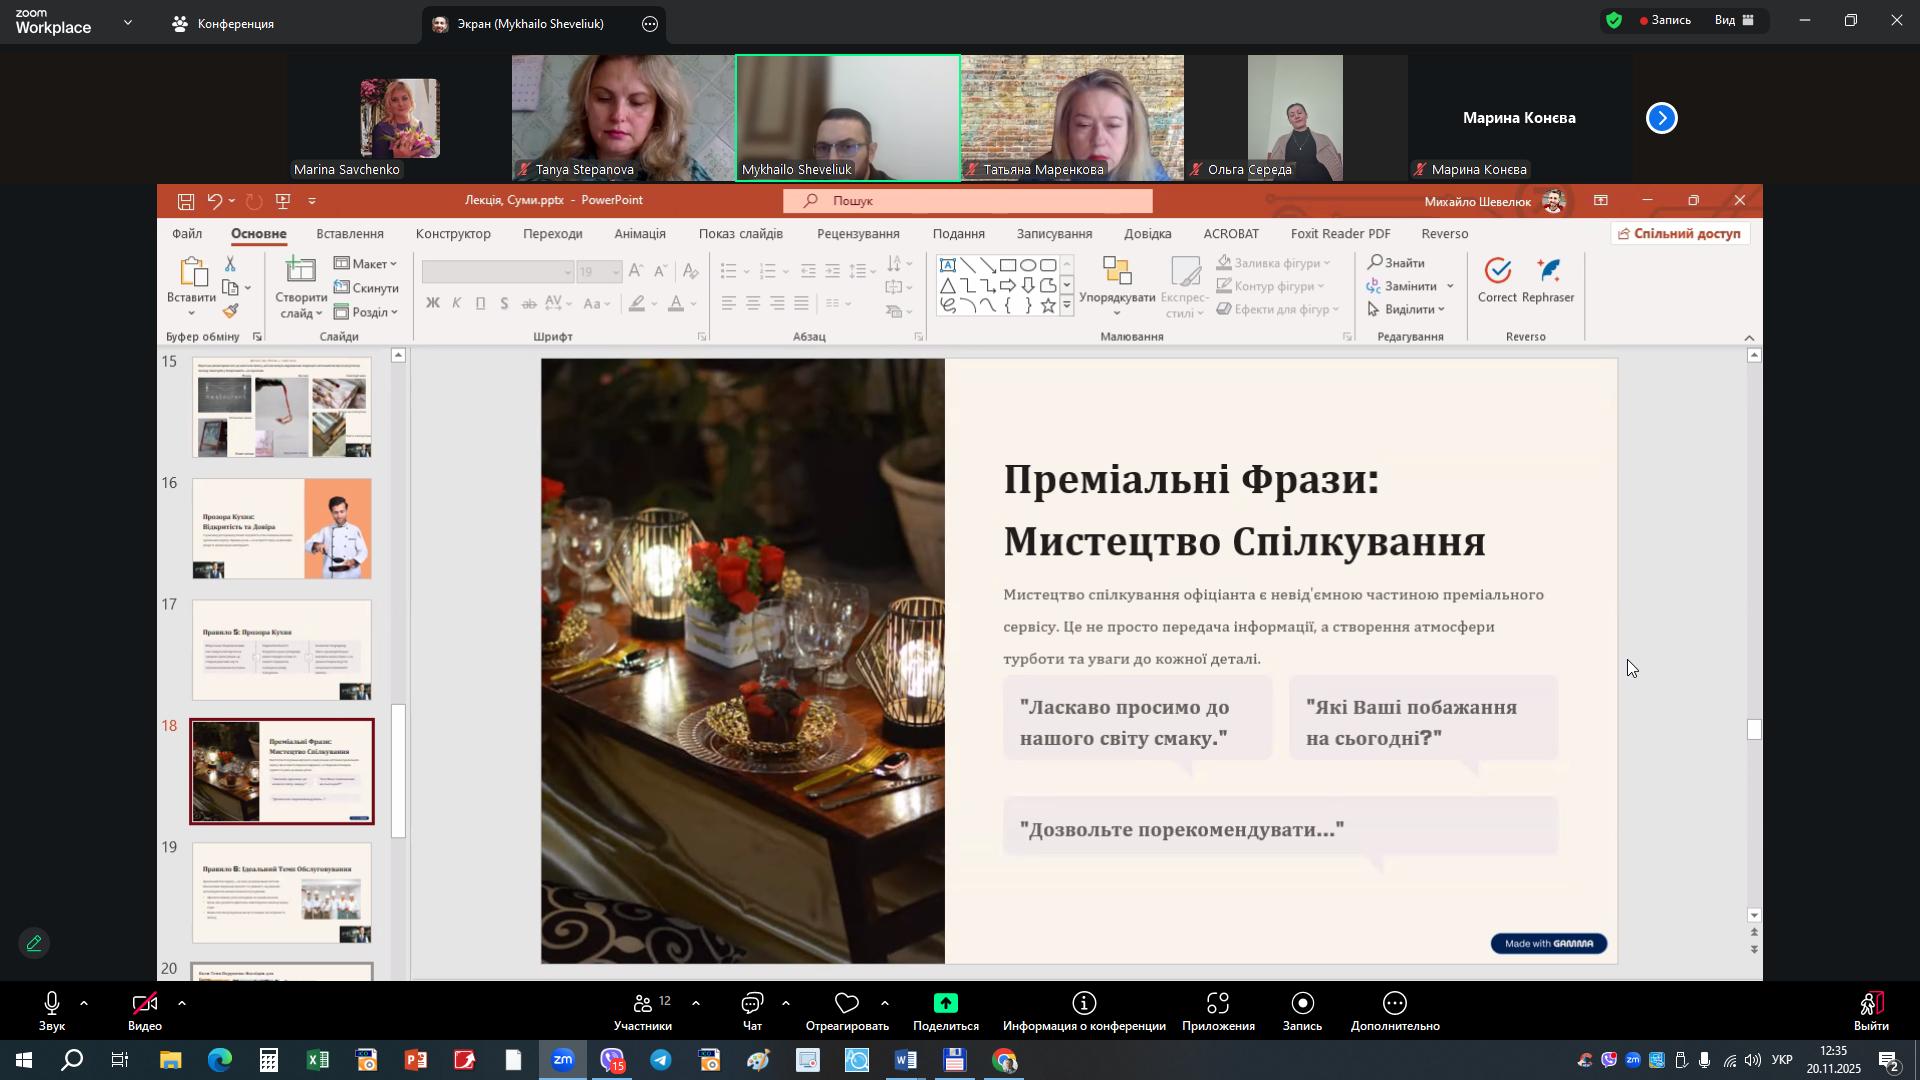Click the PowerPoint save icon

[x=186, y=201]
